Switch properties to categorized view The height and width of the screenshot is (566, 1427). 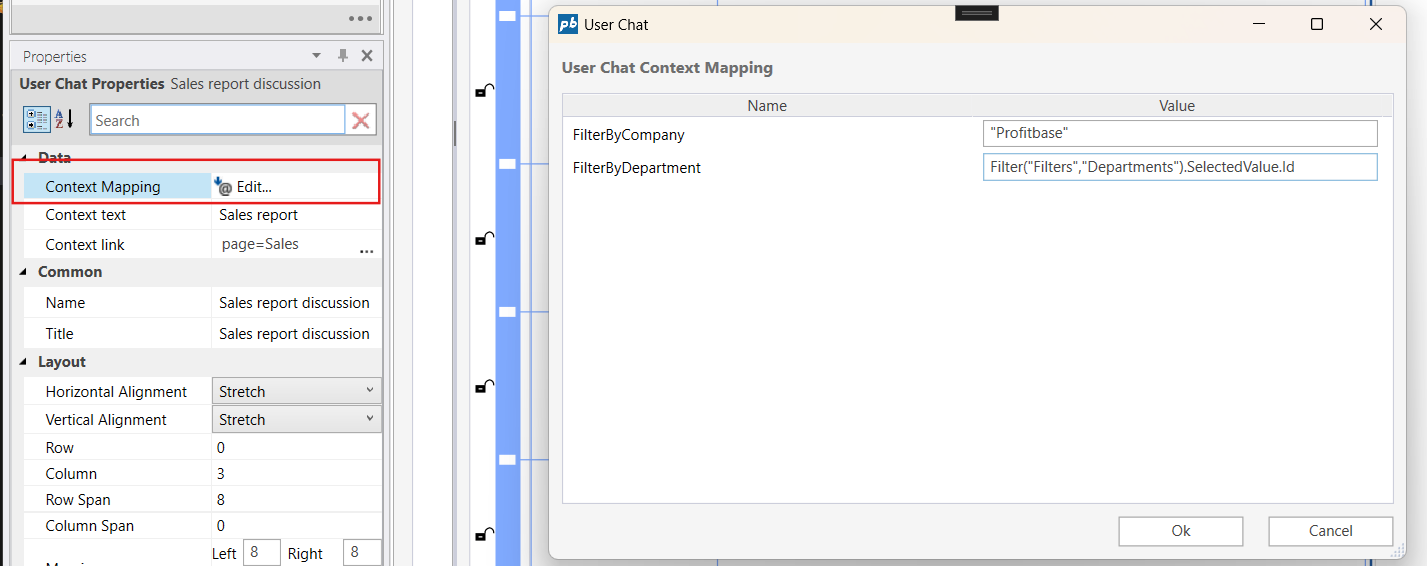click(37, 120)
